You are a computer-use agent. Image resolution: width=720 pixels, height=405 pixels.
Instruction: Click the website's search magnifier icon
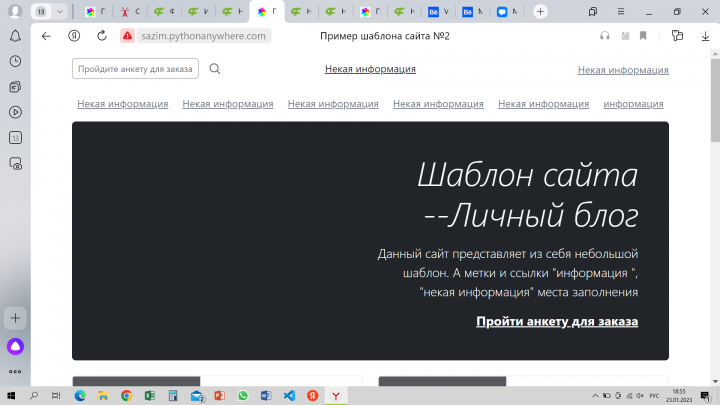pos(214,69)
